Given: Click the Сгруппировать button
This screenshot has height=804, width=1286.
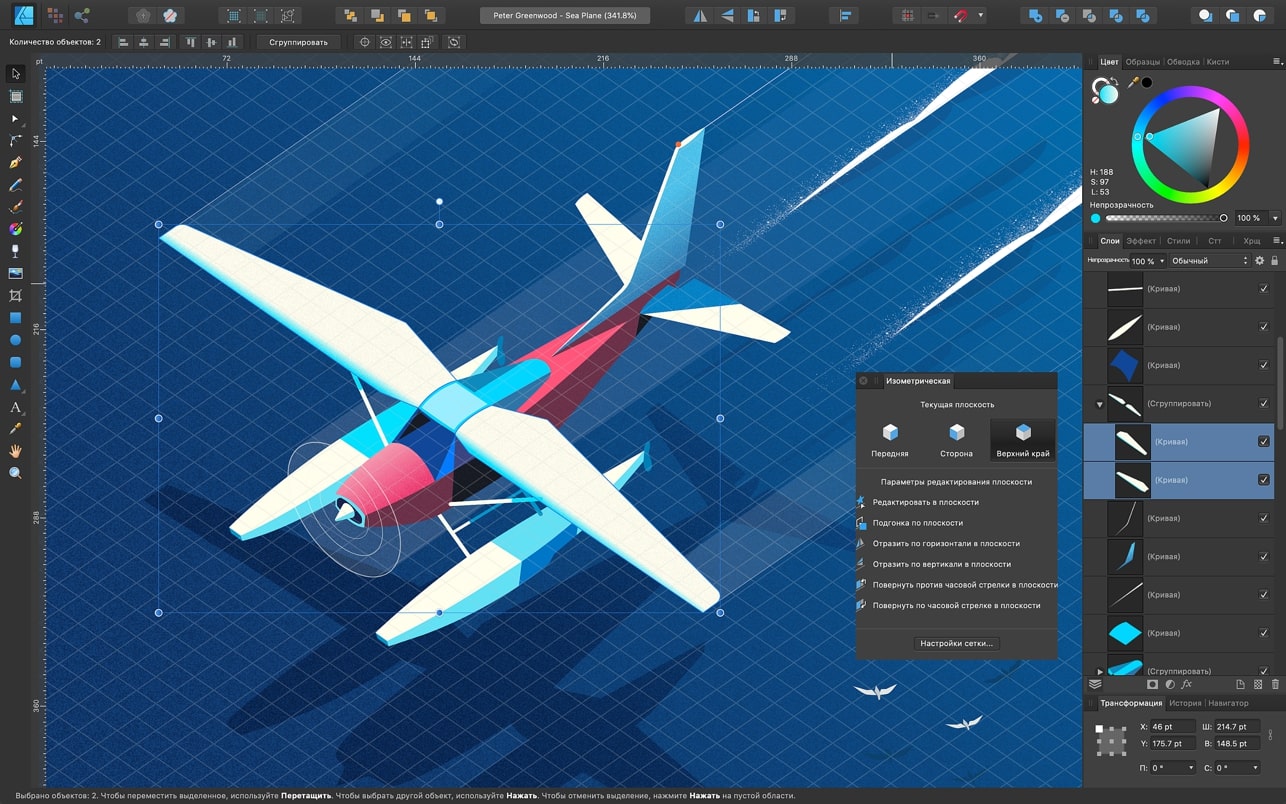Looking at the screenshot, I should [x=298, y=42].
